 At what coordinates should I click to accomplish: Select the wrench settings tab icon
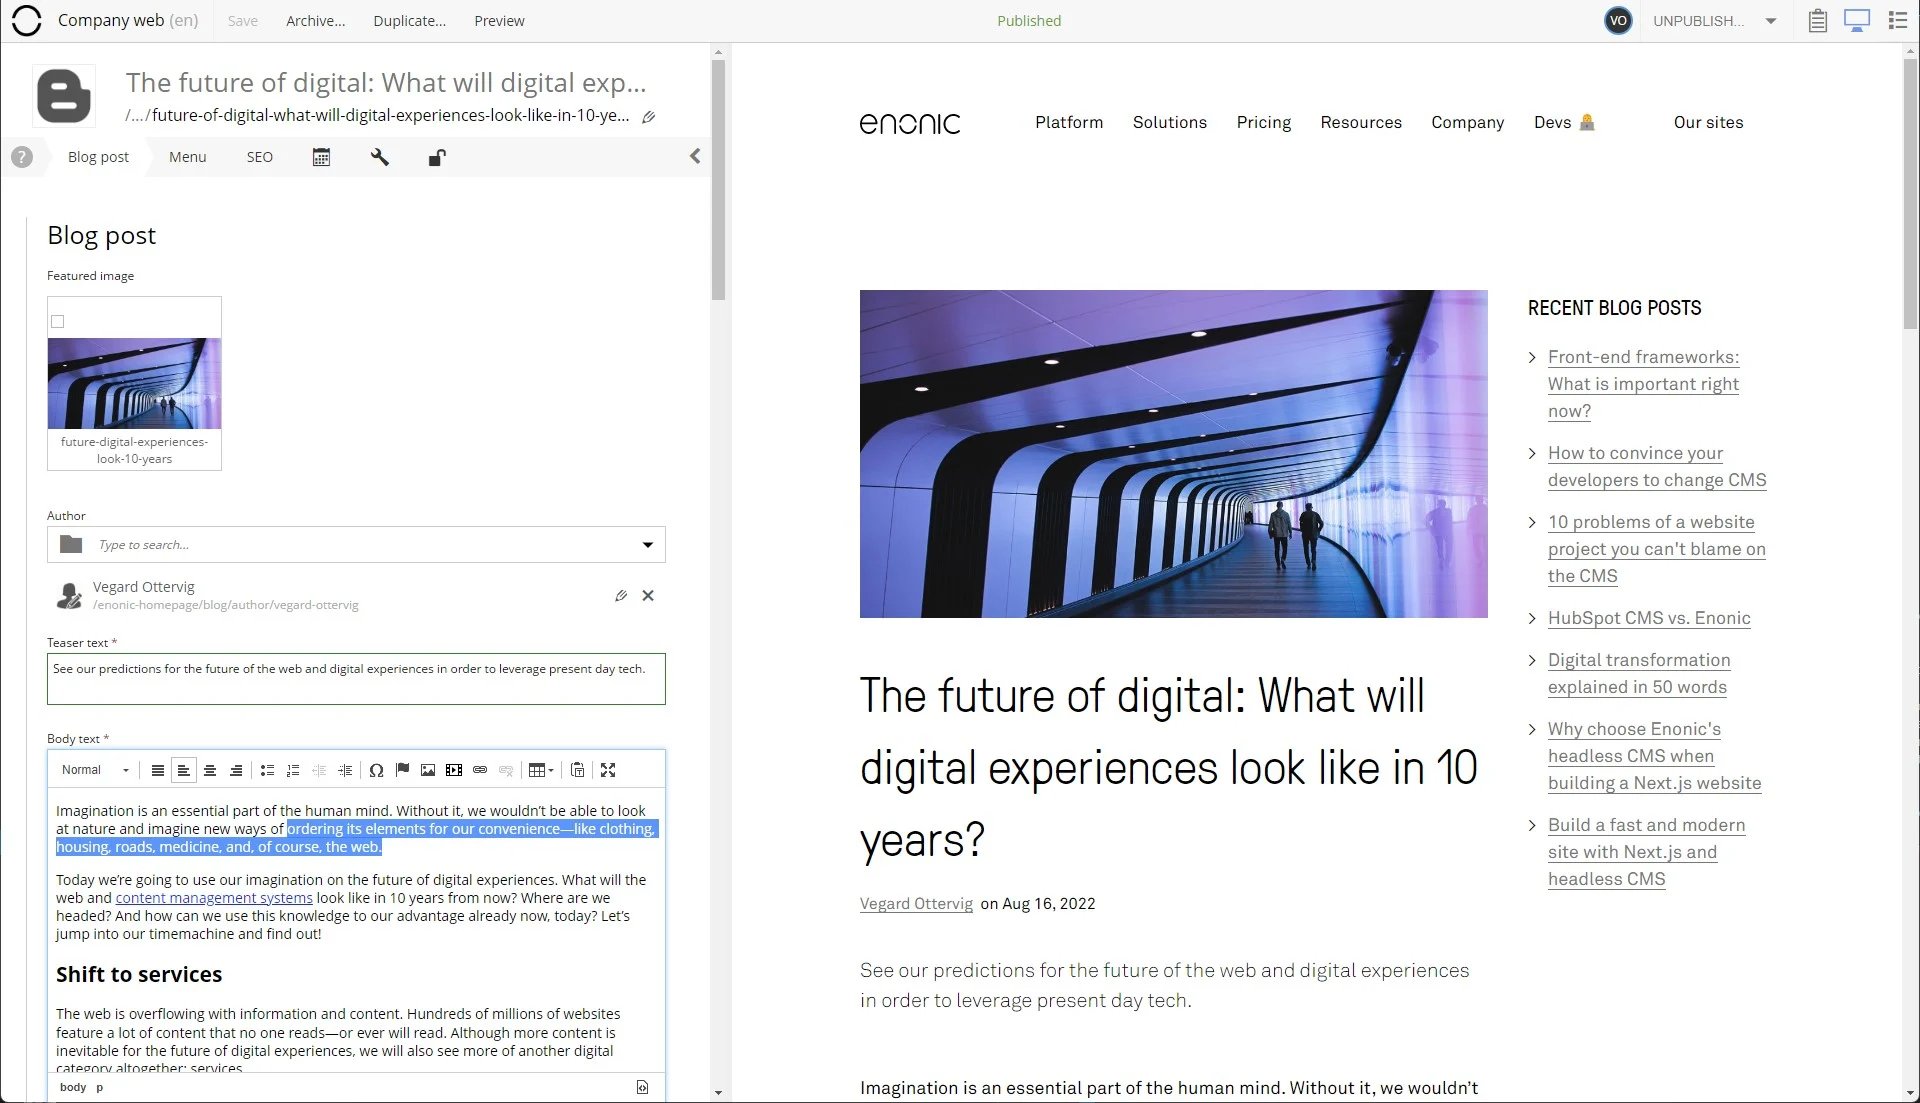379,157
